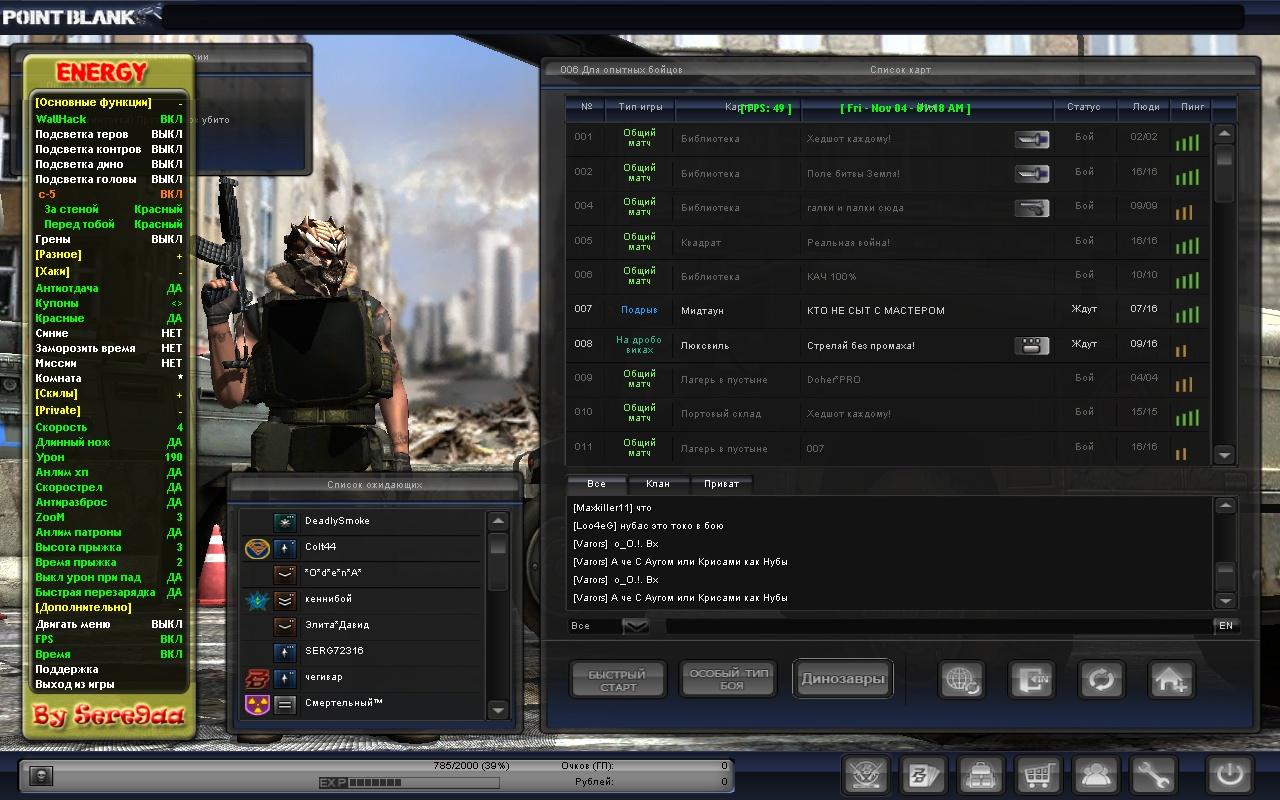The image size is (1280, 800).
Task: Click the globe server-change icon
Action: [962, 681]
